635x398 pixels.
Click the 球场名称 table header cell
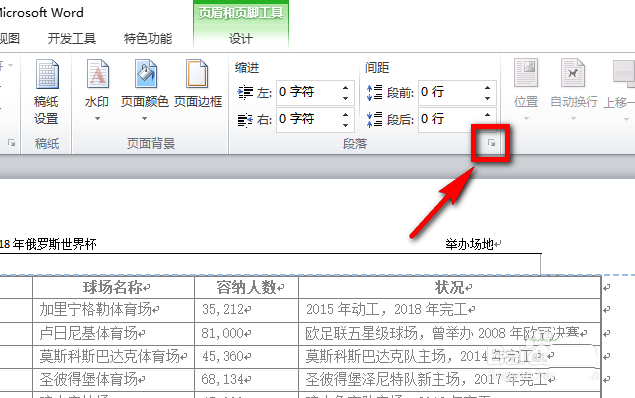113,287
